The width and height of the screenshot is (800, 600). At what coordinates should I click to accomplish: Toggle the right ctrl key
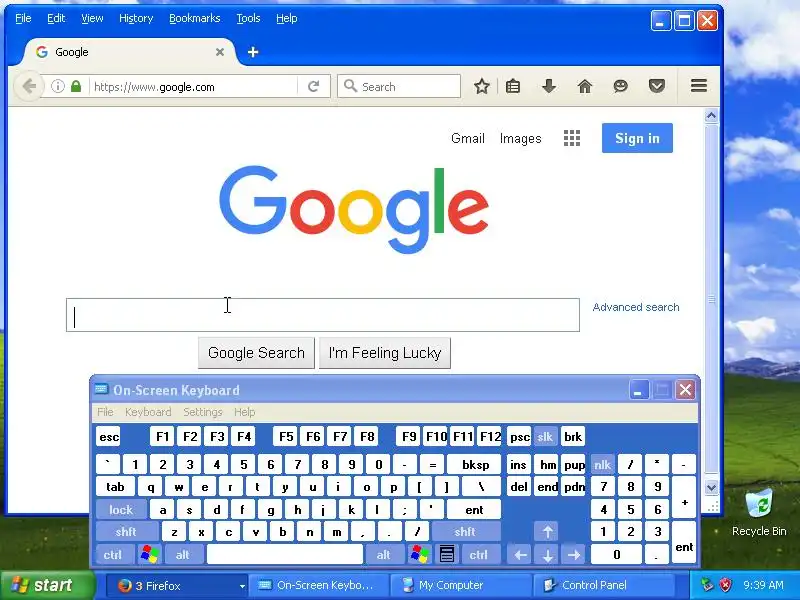479,554
